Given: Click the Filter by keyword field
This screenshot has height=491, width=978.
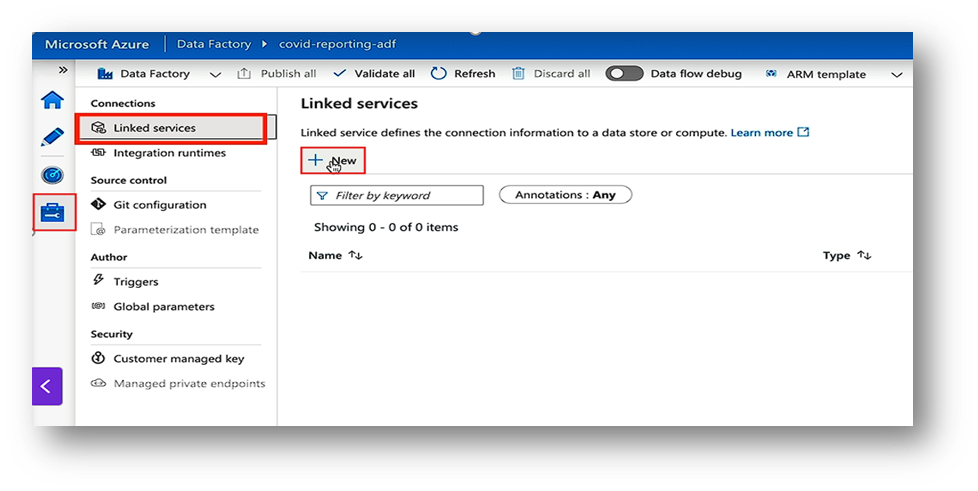Looking at the screenshot, I should (397, 196).
